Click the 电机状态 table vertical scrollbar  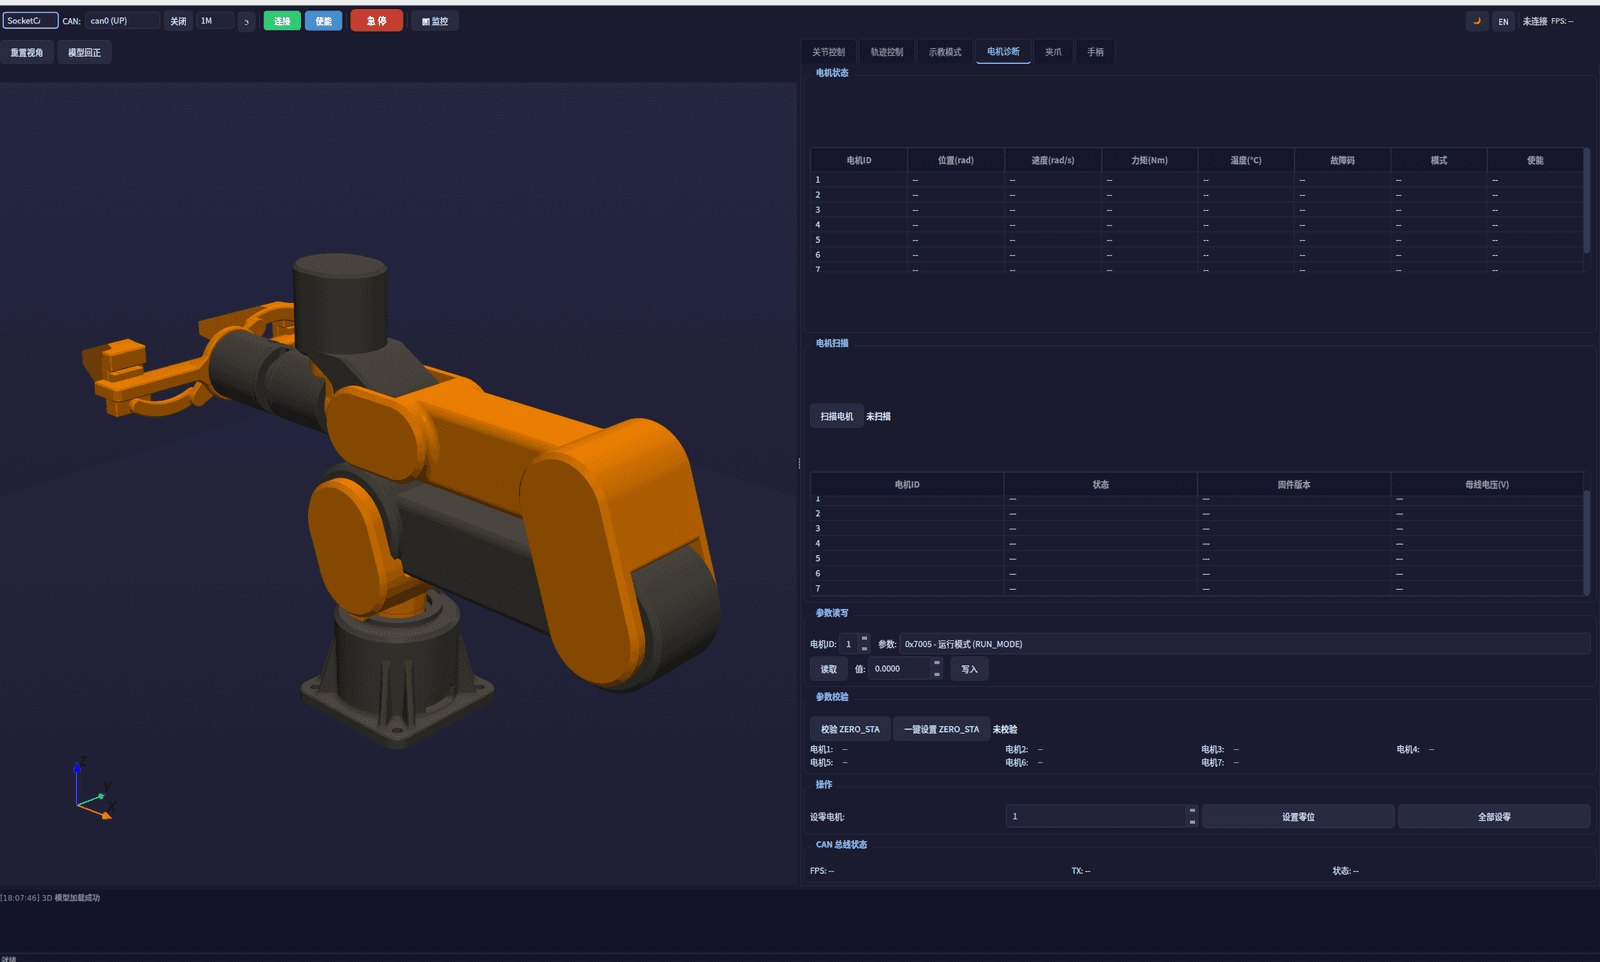[1587, 200]
